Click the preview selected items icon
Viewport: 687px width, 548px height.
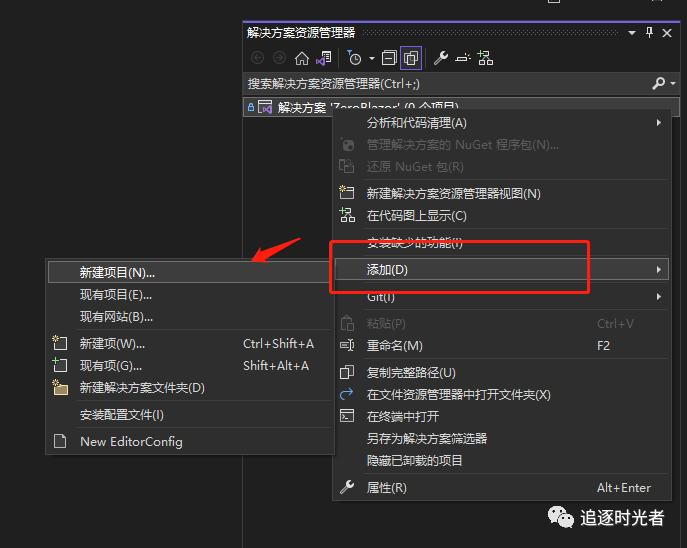463,58
